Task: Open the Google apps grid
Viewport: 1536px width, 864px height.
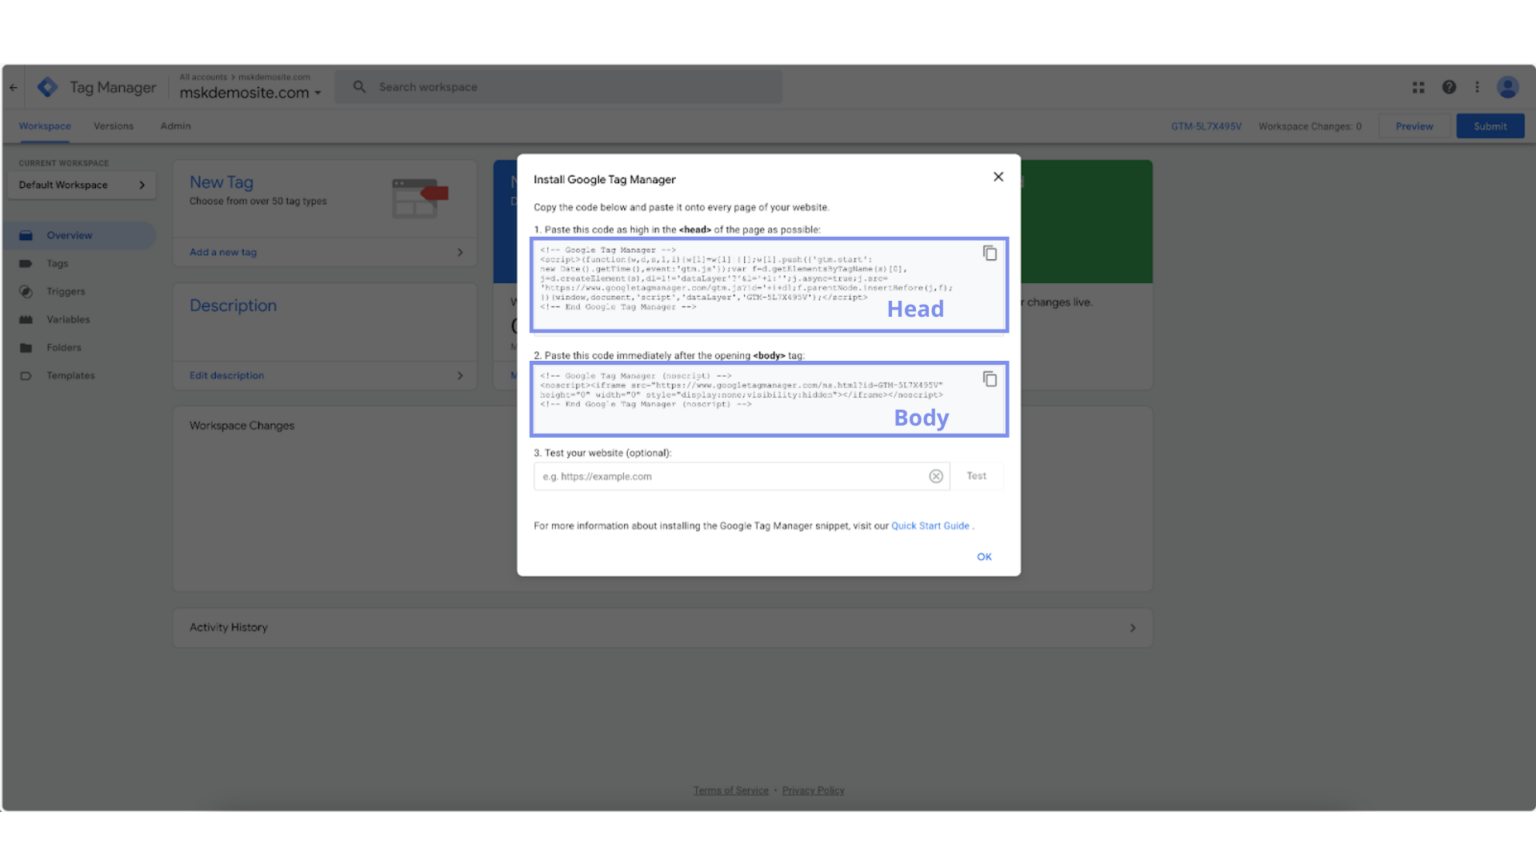Action: coord(1418,87)
